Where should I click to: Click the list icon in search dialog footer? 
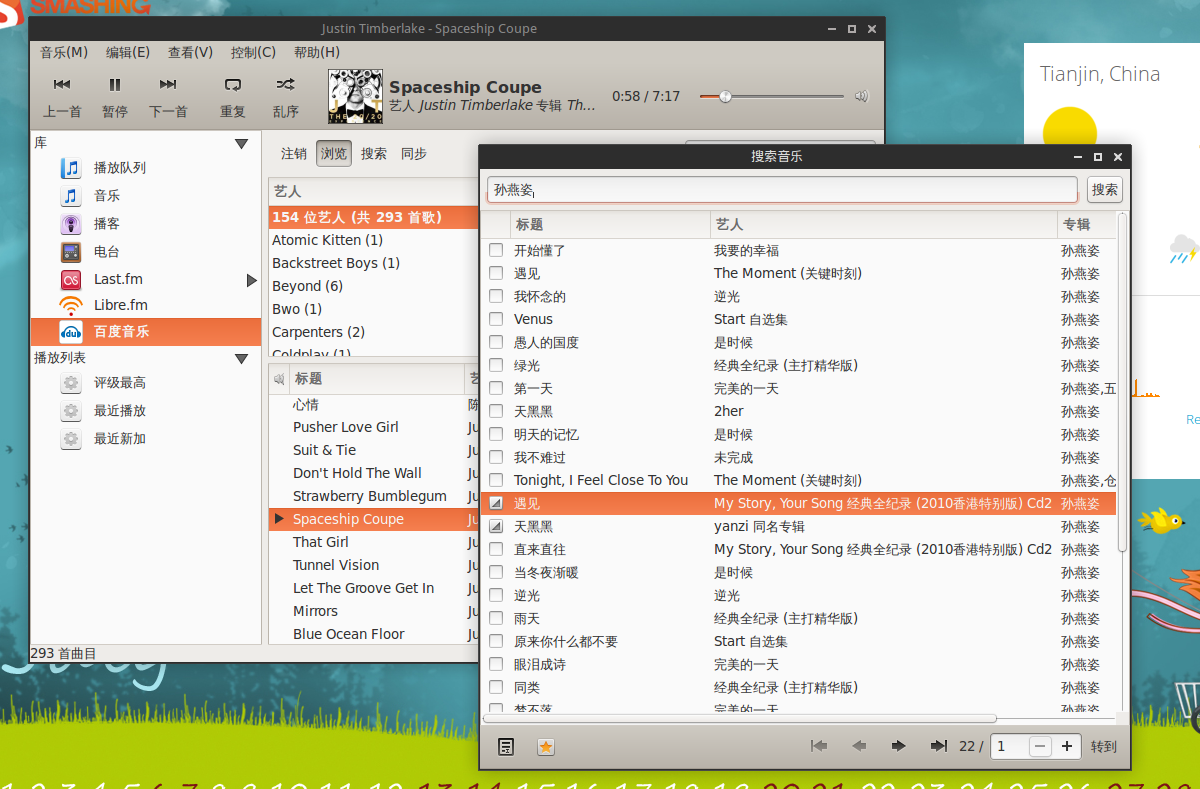(x=507, y=746)
